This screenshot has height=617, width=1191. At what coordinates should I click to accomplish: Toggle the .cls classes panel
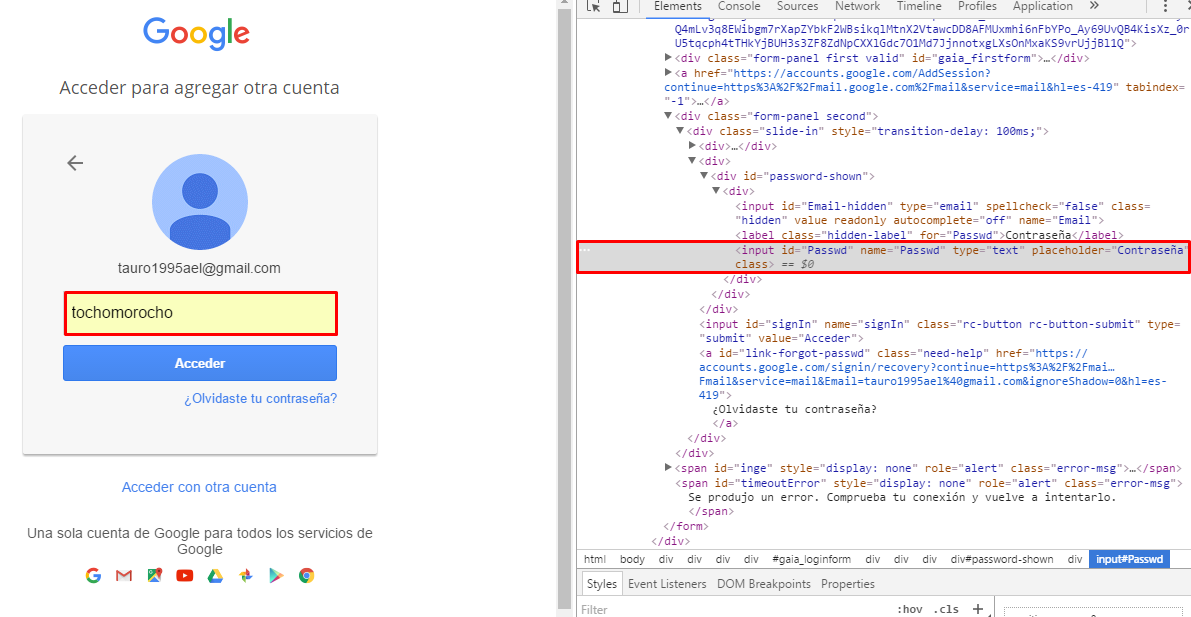point(946,609)
